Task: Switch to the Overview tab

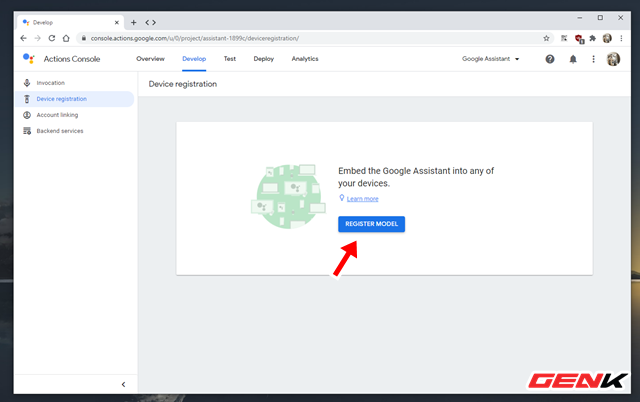Action: (x=150, y=59)
